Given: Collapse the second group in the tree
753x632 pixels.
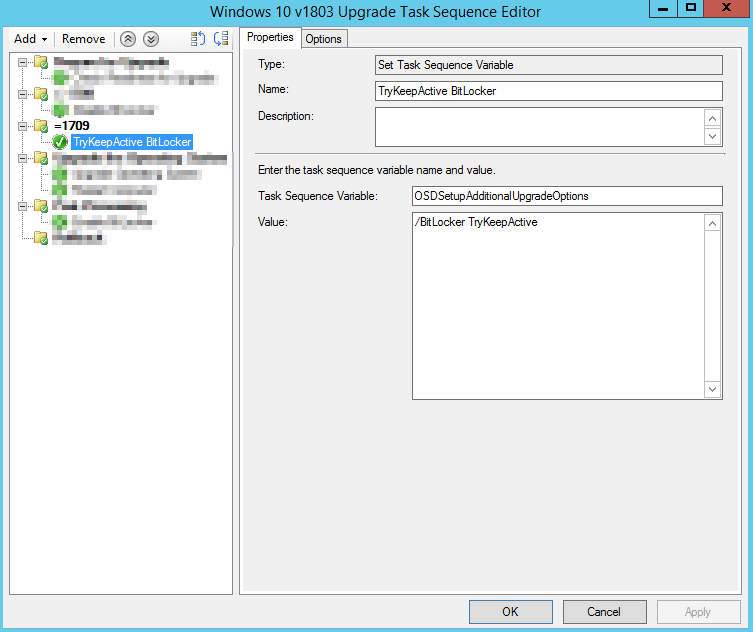Looking at the screenshot, I should pos(23,94).
